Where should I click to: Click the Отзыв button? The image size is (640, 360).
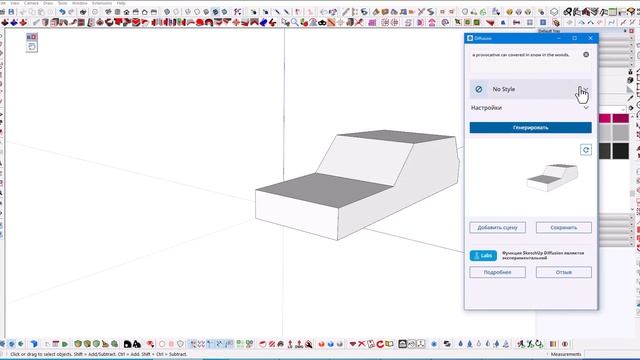tap(564, 272)
